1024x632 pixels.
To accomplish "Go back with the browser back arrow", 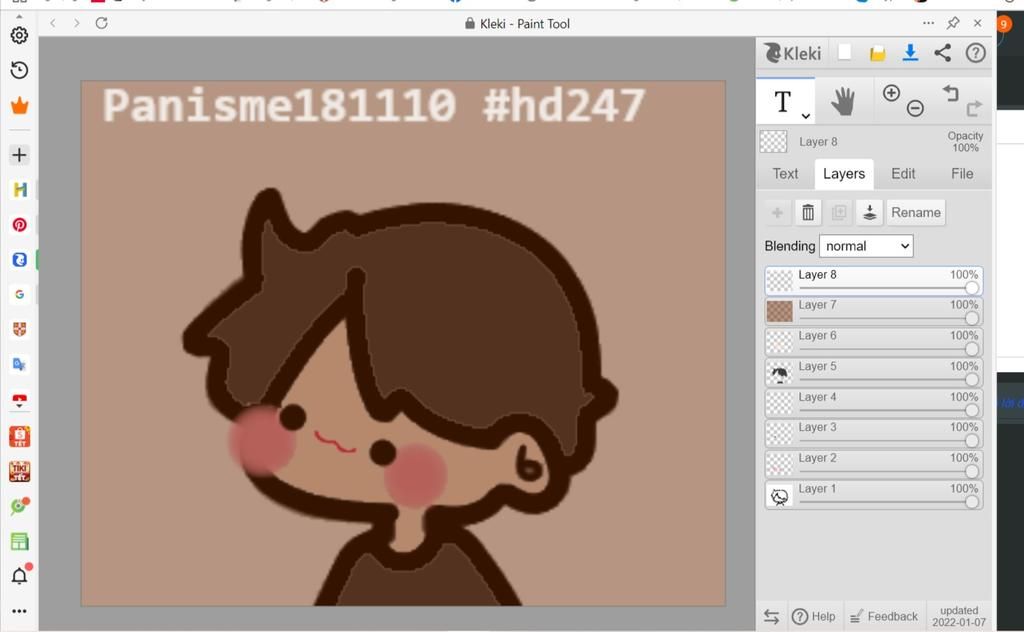I will [53, 24].
